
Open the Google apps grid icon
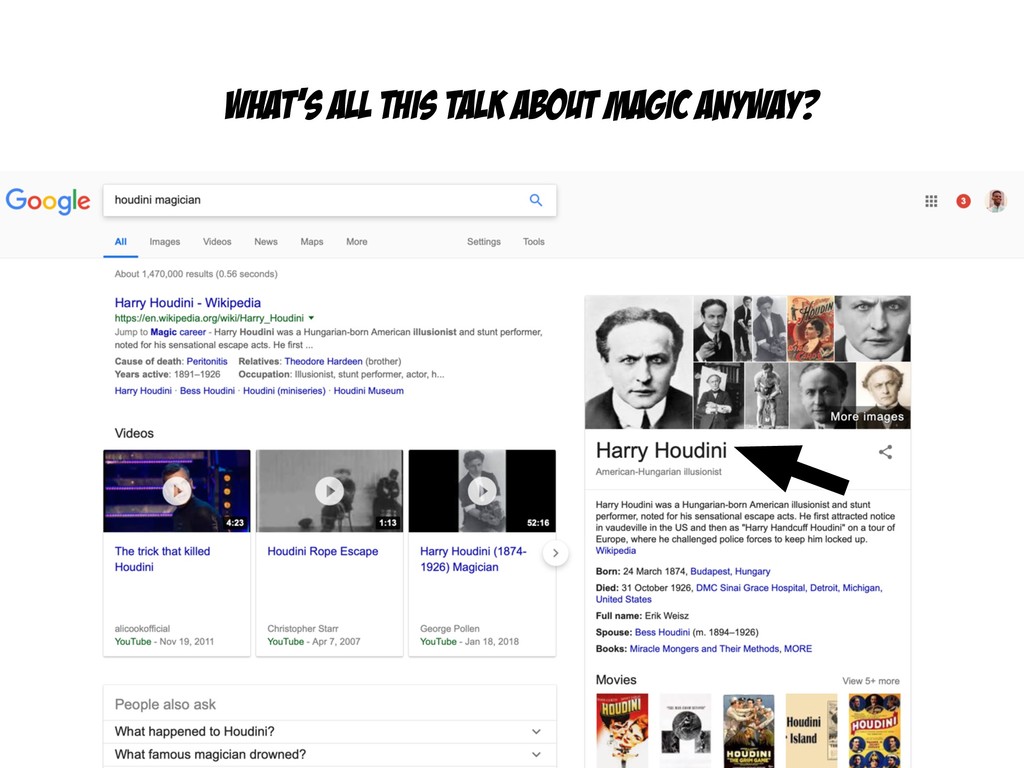tap(931, 201)
